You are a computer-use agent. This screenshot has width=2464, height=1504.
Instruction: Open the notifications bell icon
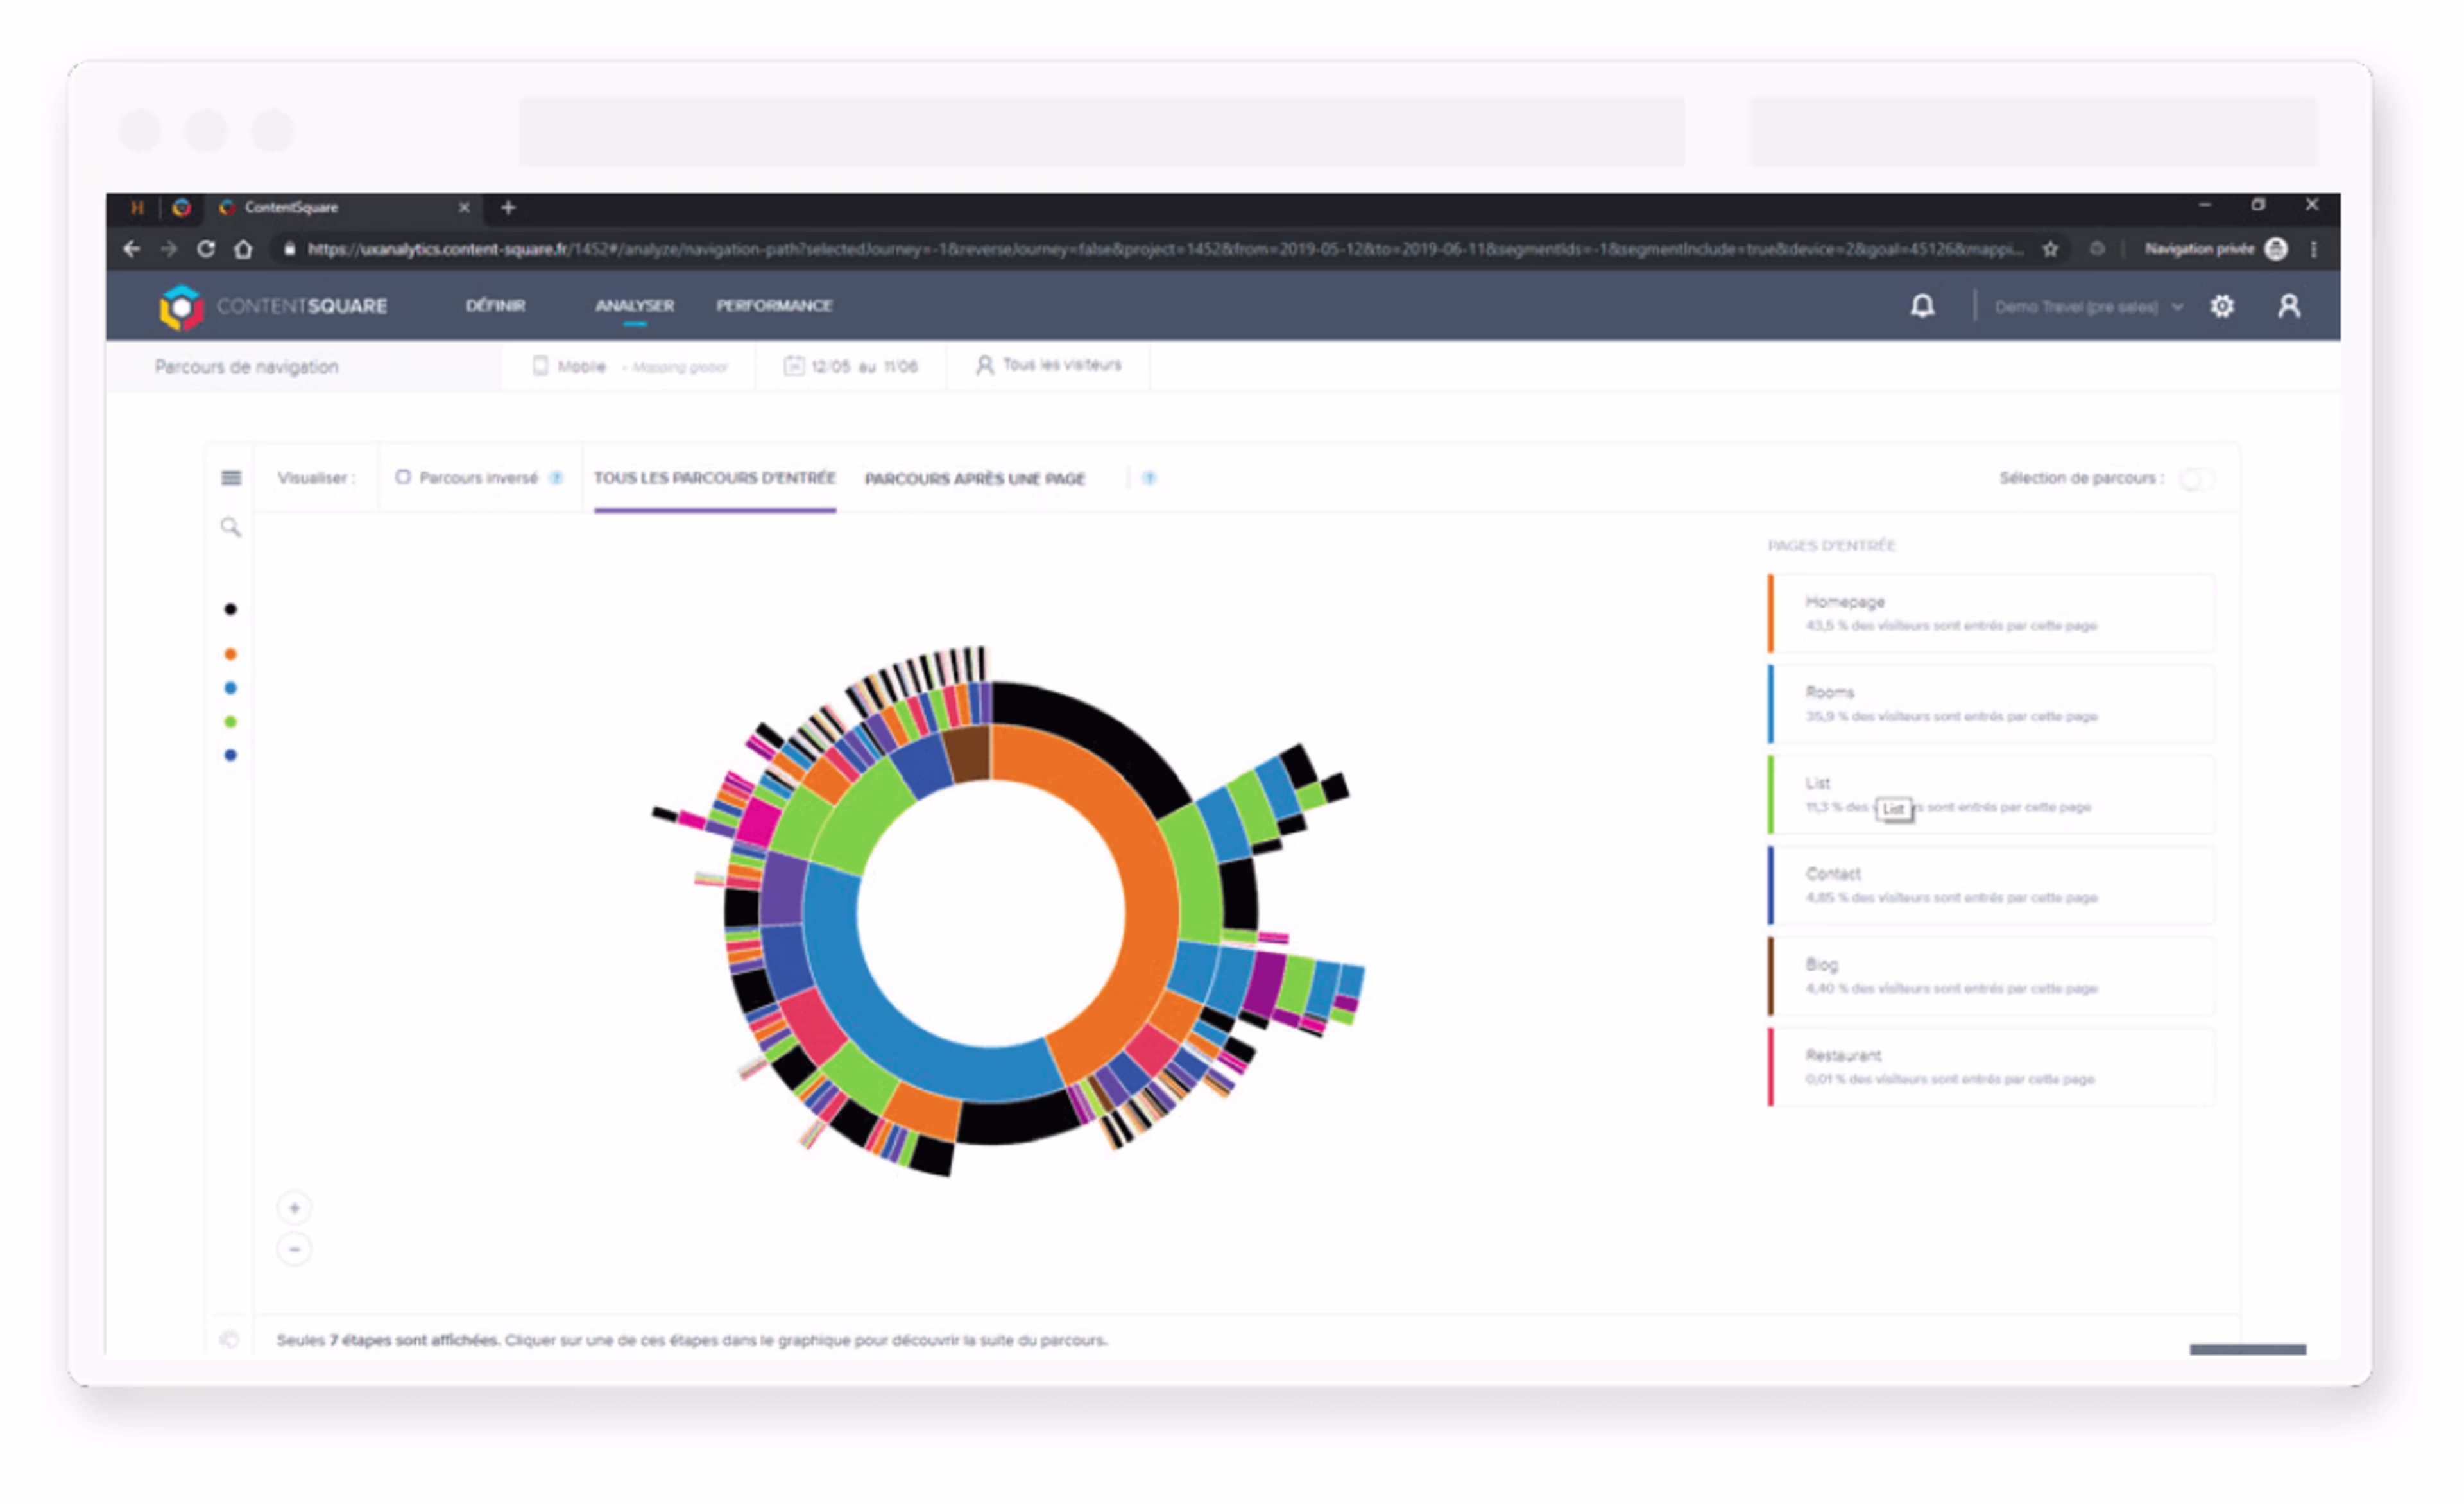click(1922, 306)
